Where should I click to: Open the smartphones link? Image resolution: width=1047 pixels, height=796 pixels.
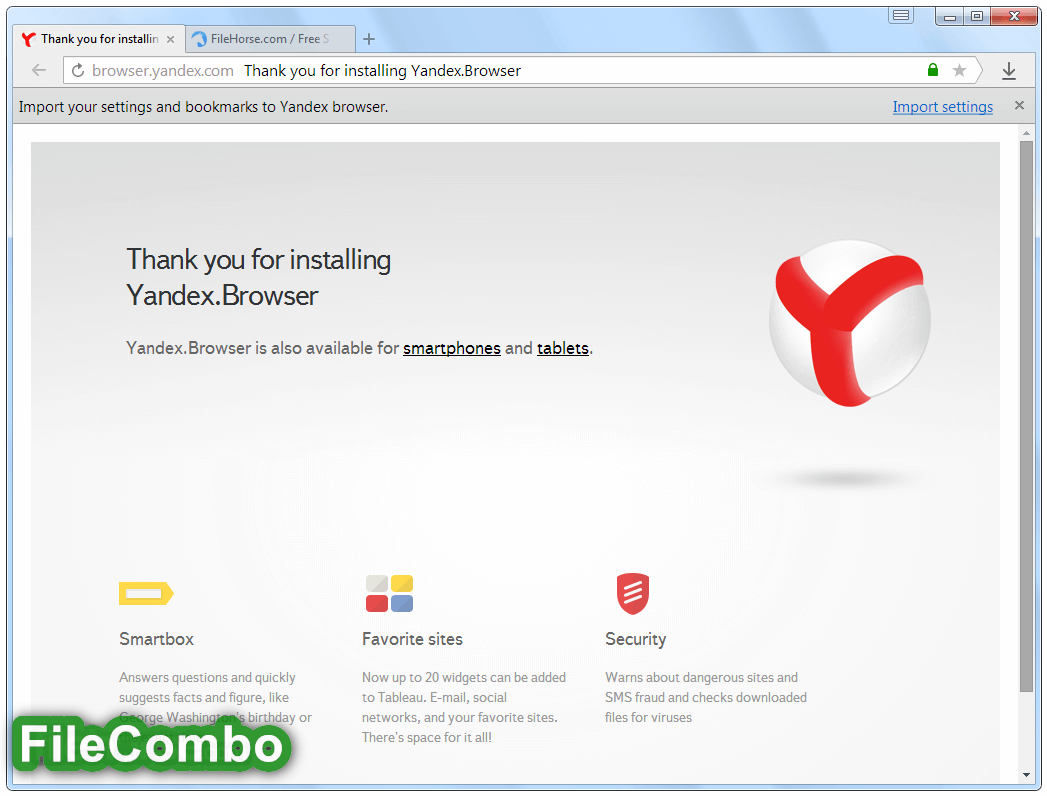(452, 349)
